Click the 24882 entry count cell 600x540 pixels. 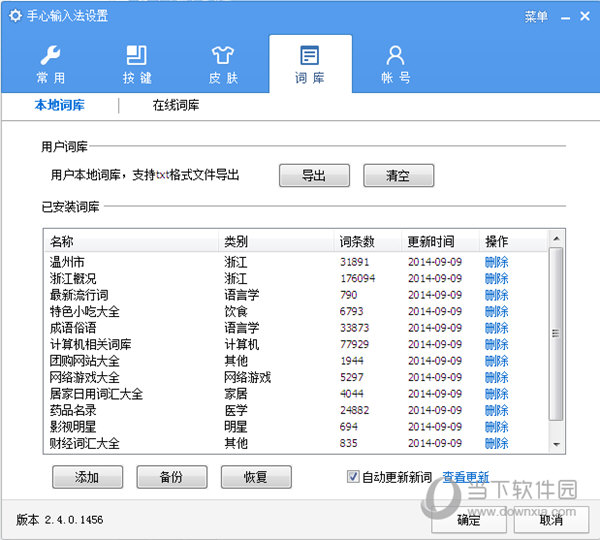pyautogui.click(x=355, y=410)
